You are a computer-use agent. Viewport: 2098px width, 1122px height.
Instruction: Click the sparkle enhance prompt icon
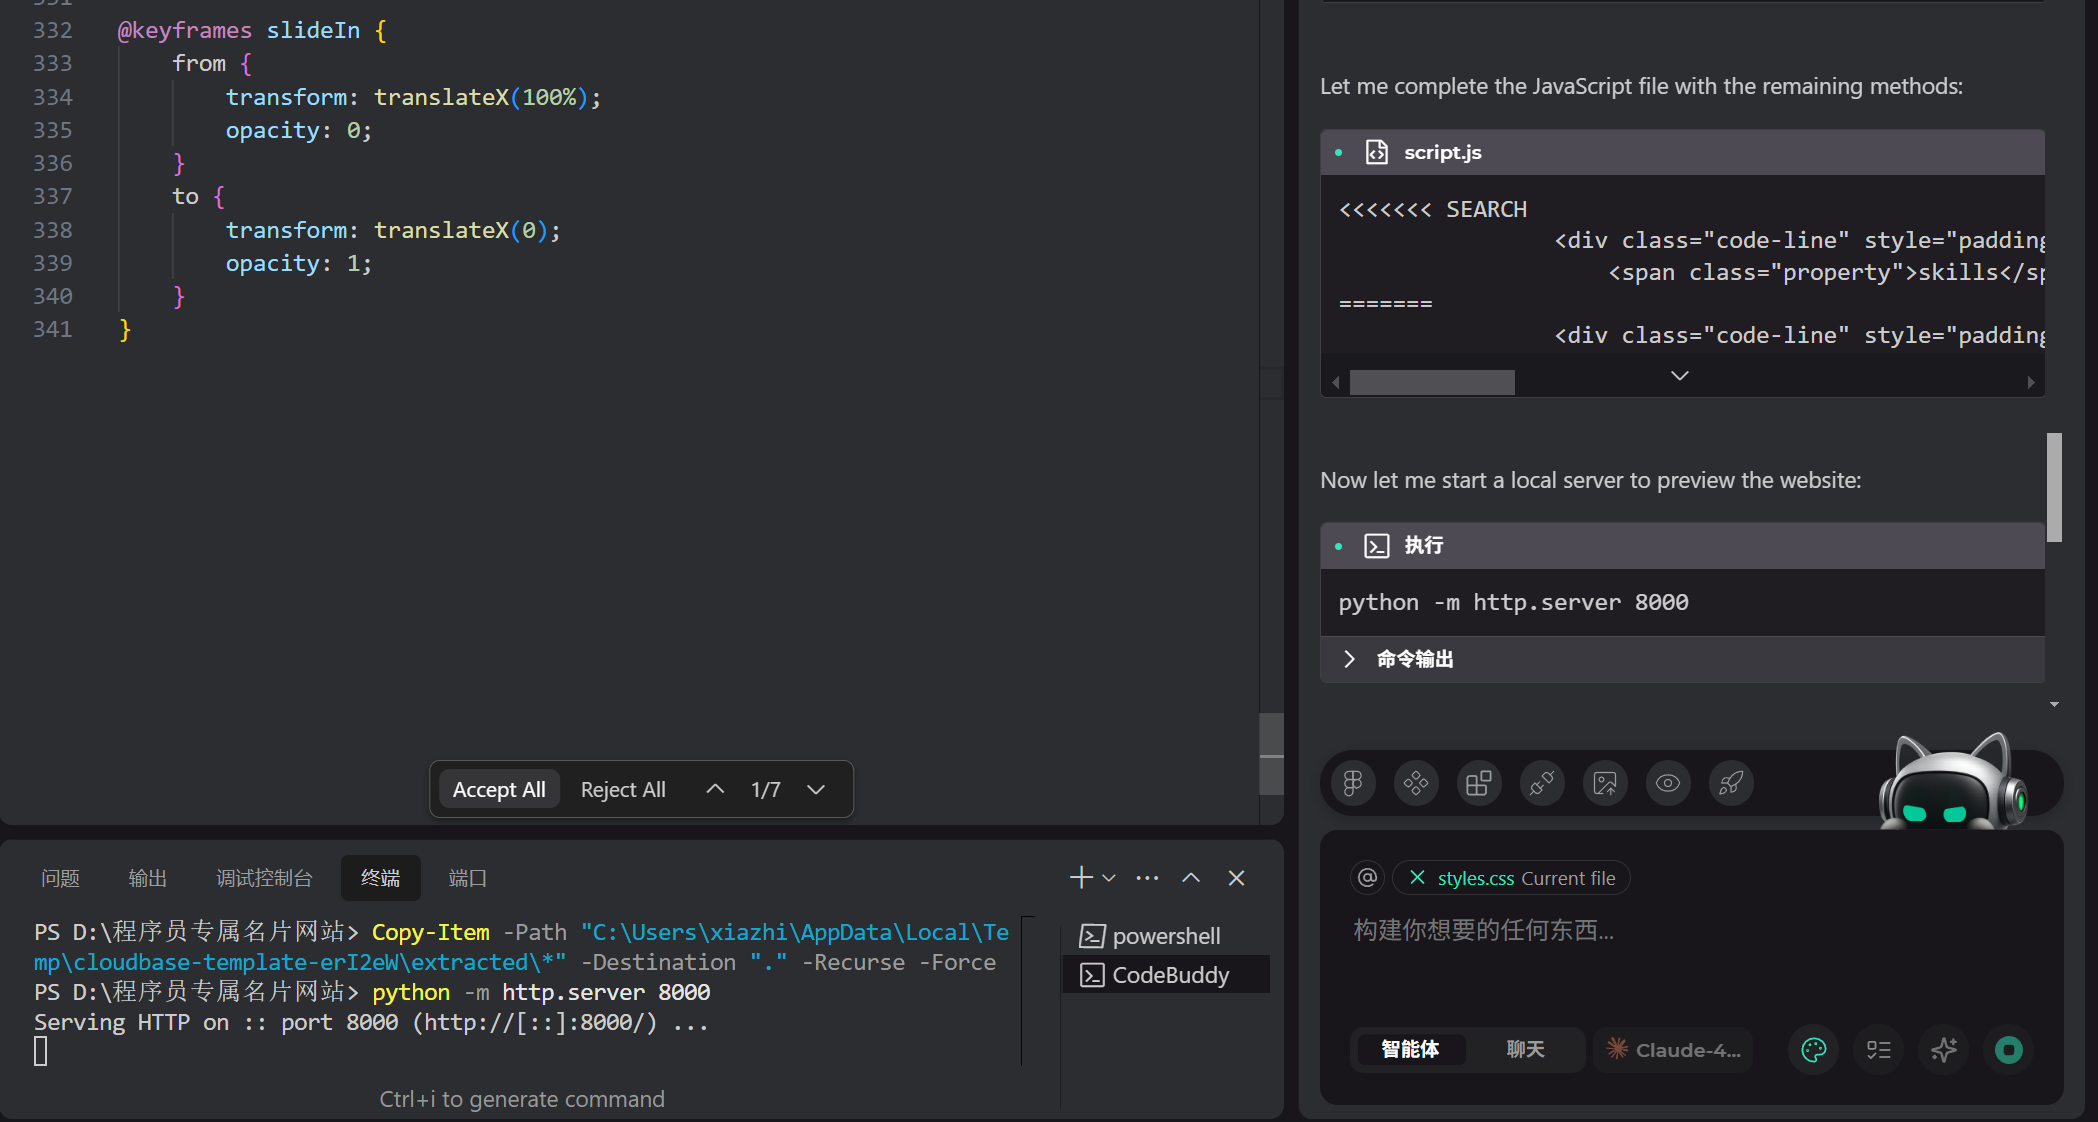1944,1050
